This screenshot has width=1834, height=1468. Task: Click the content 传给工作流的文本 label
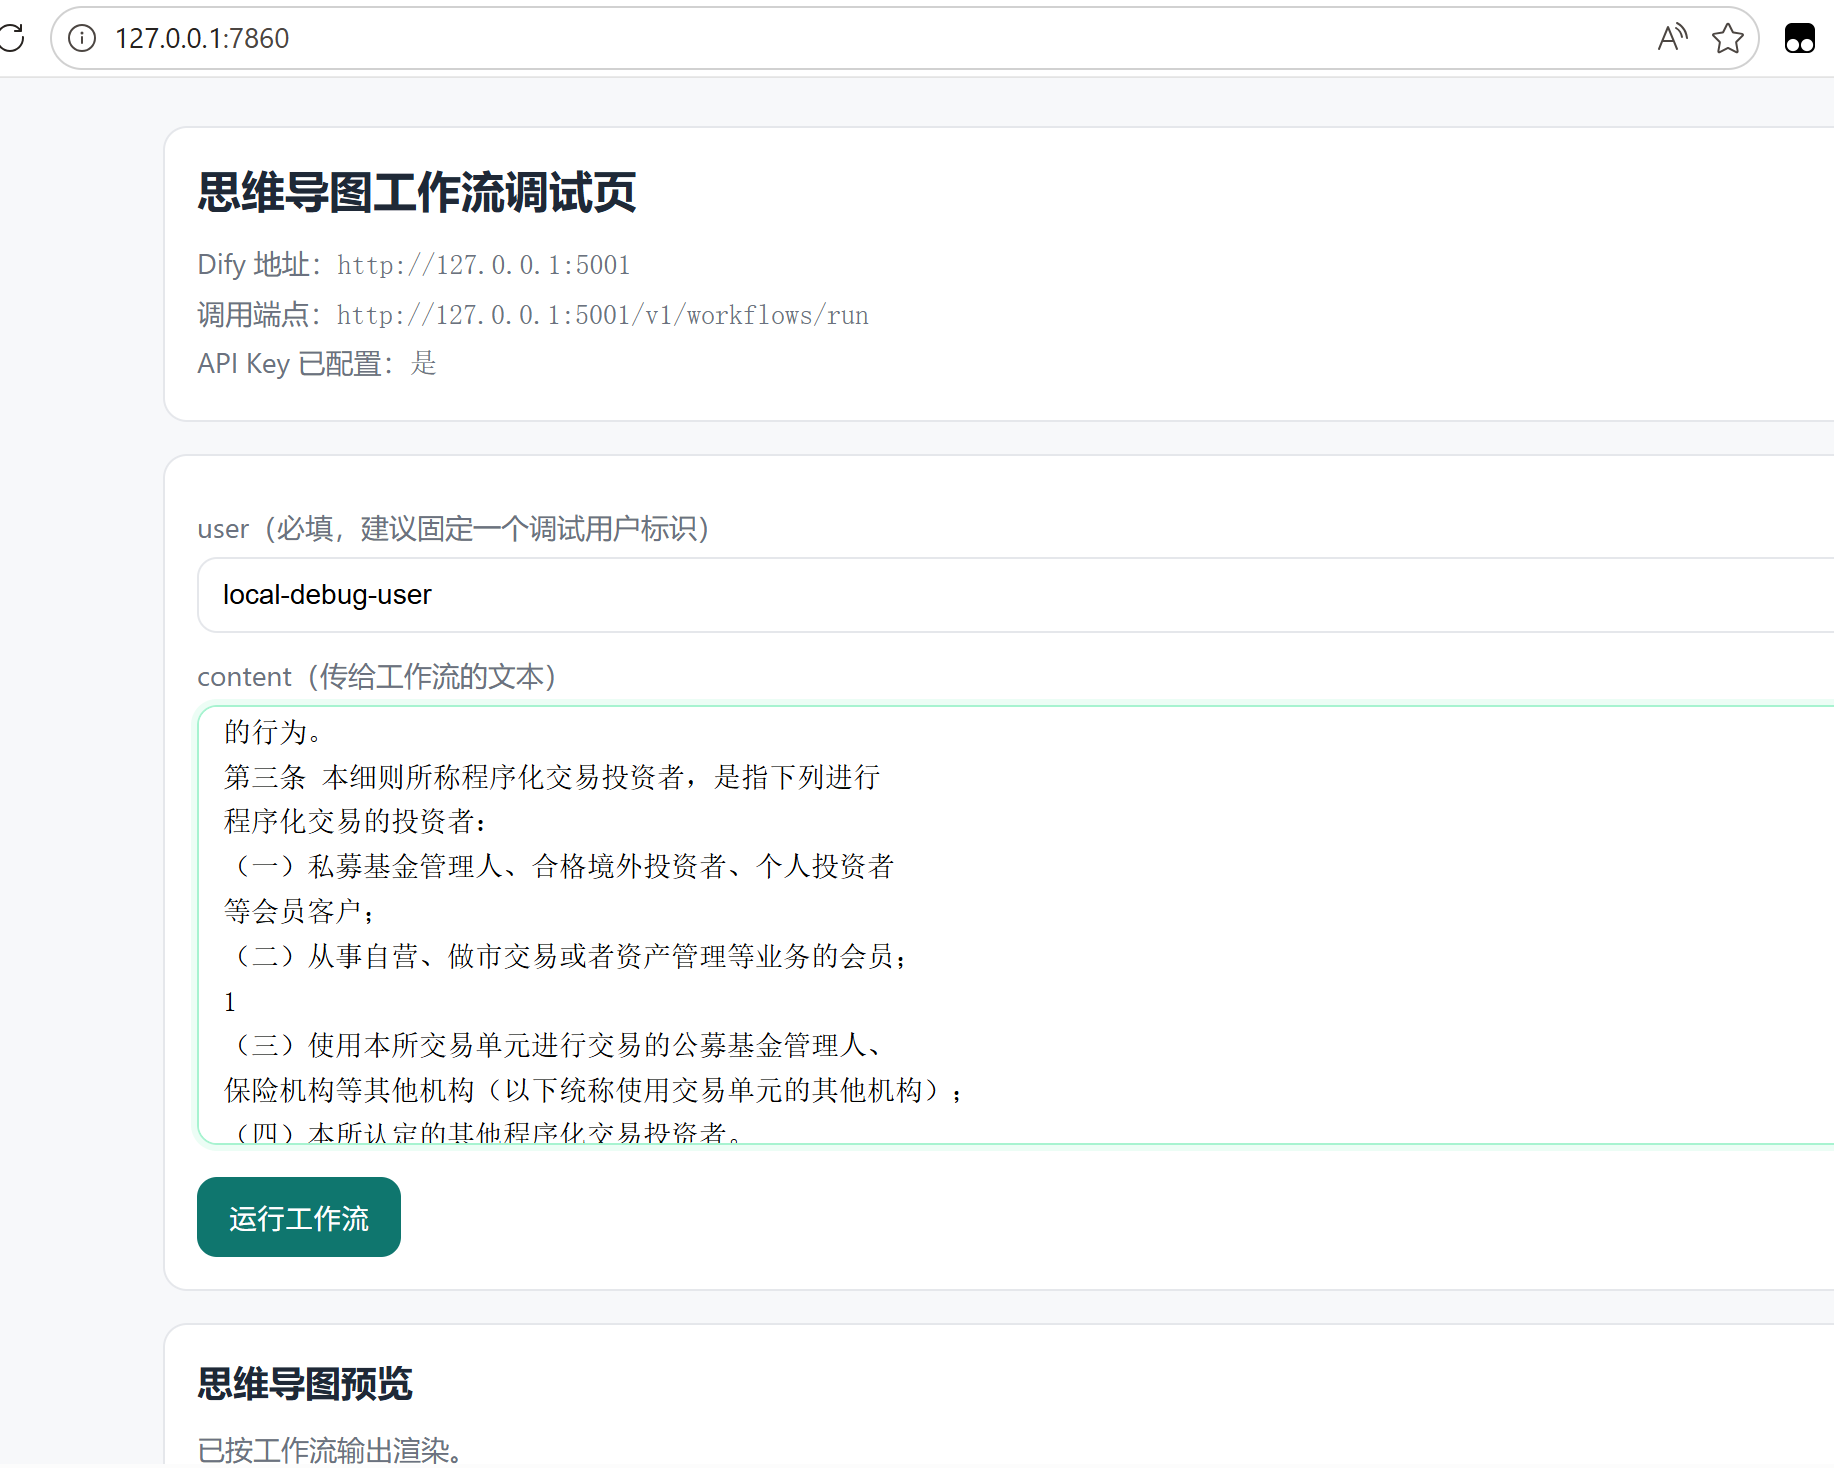coord(377,677)
